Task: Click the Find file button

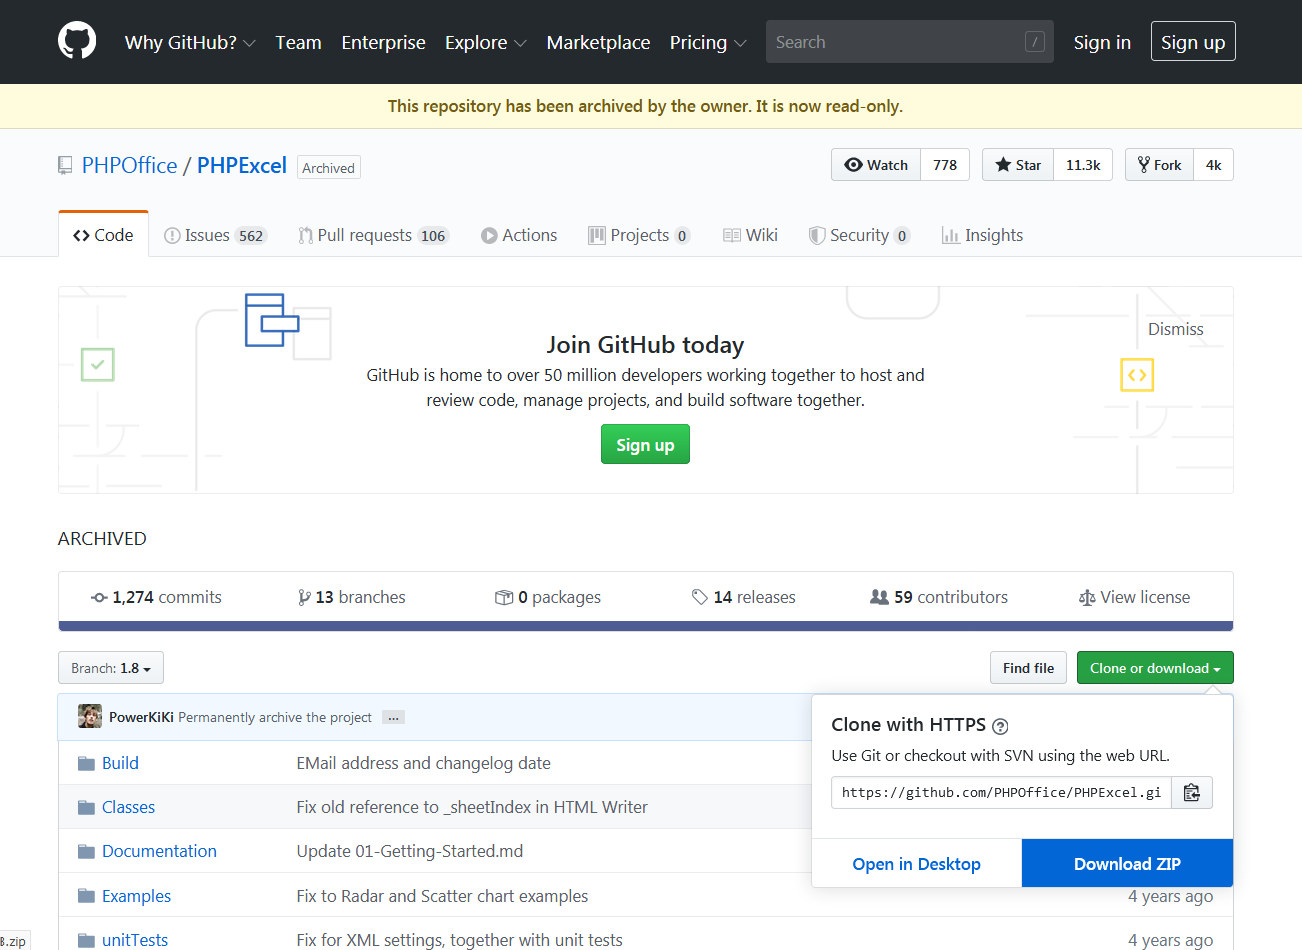Action: pyautogui.click(x=1028, y=668)
